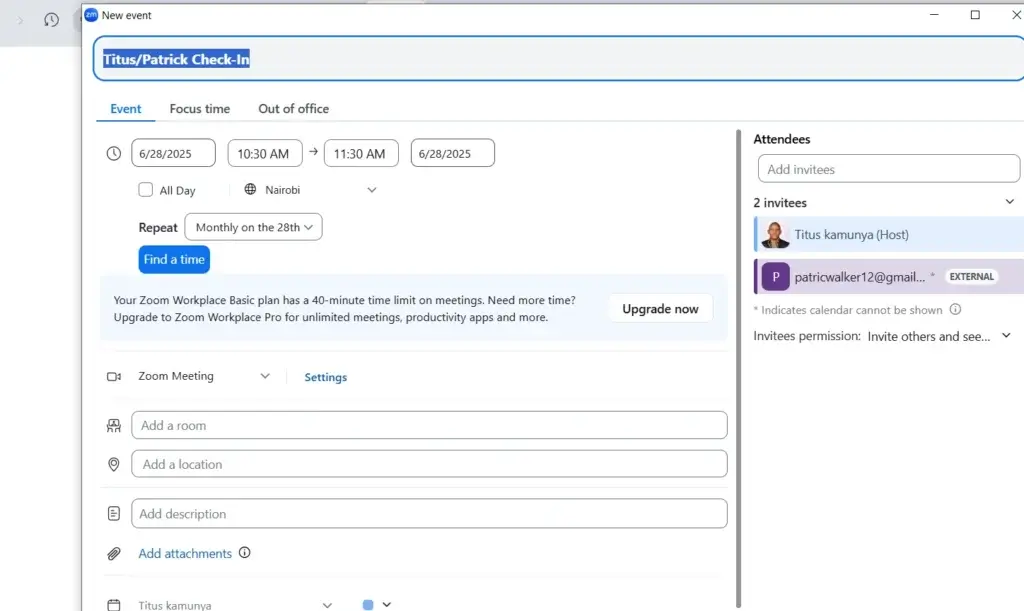
Task: Click the Add invitees field
Action: [889, 169]
